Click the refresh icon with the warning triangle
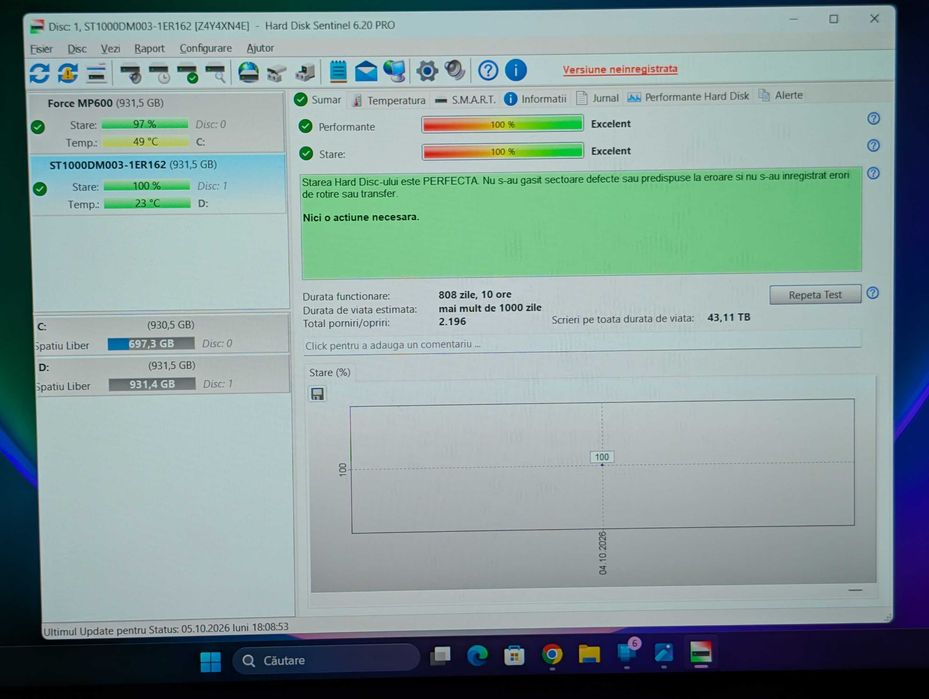Image resolution: width=929 pixels, height=699 pixels. click(68, 73)
